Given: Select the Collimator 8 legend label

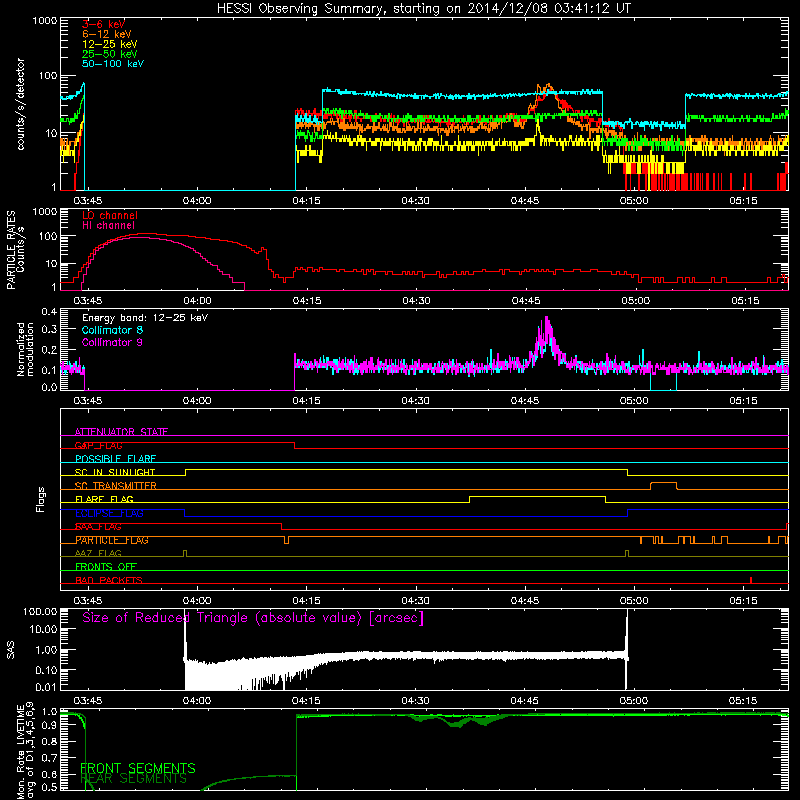Looking at the screenshot, I should (112, 330).
